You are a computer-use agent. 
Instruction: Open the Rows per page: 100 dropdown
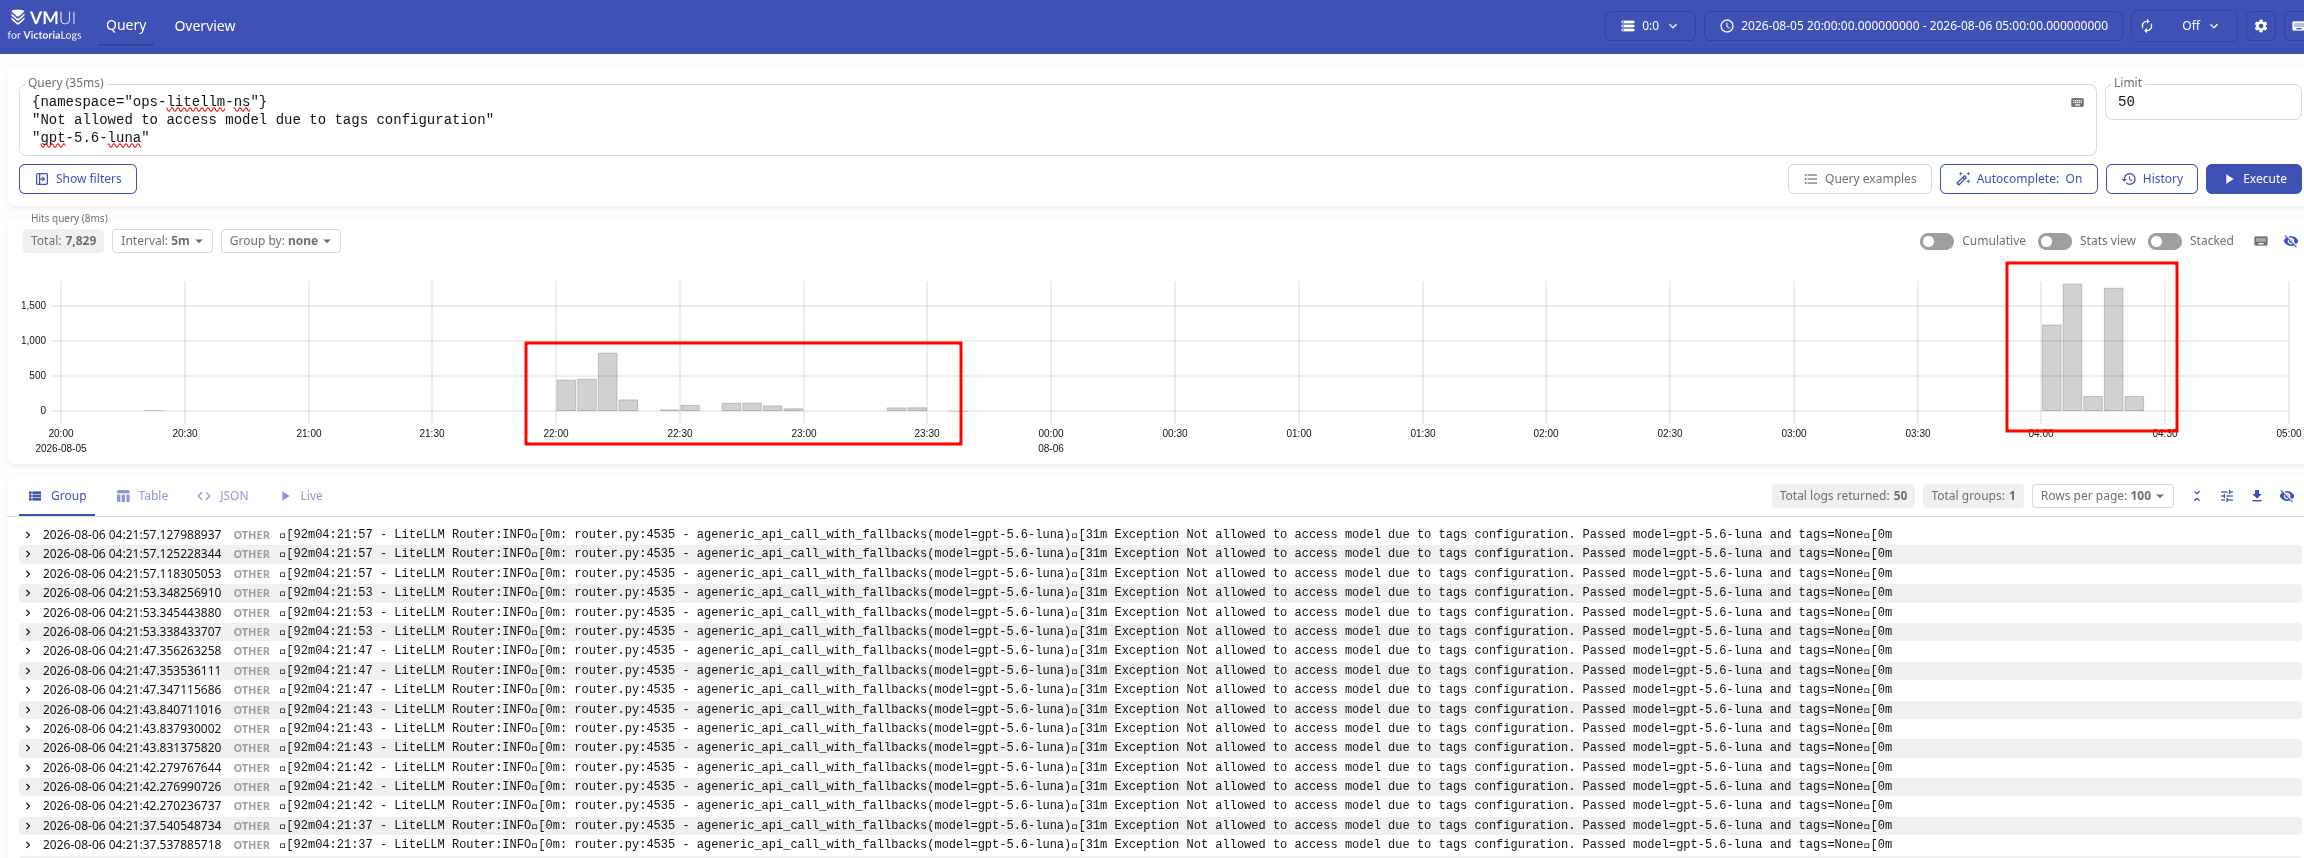[x=2103, y=496]
